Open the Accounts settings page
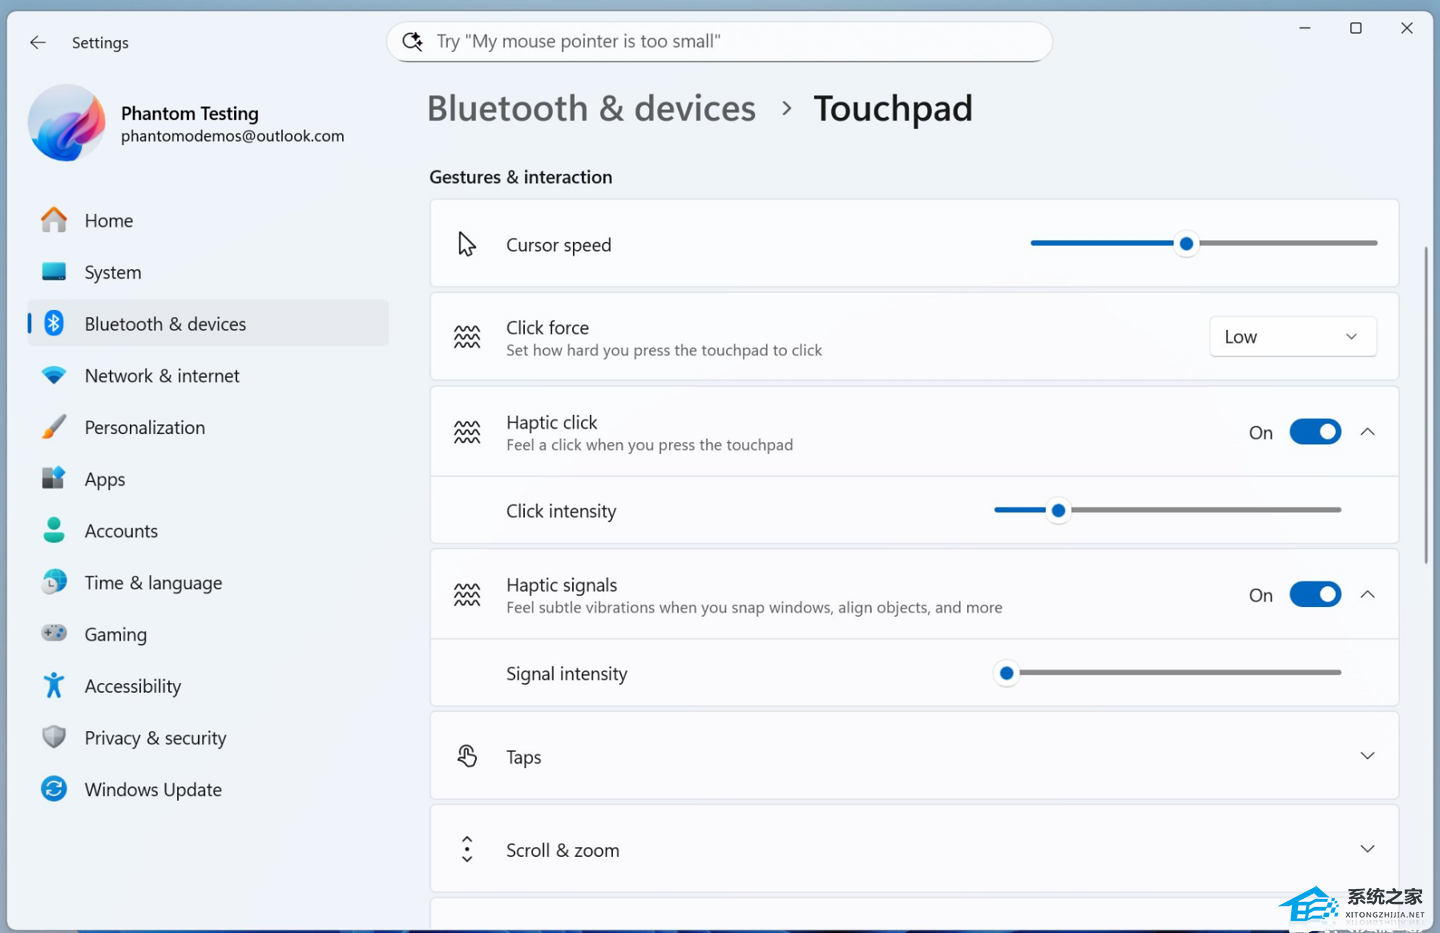Image resolution: width=1440 pixels, height=933 pixels. [121, 531]
